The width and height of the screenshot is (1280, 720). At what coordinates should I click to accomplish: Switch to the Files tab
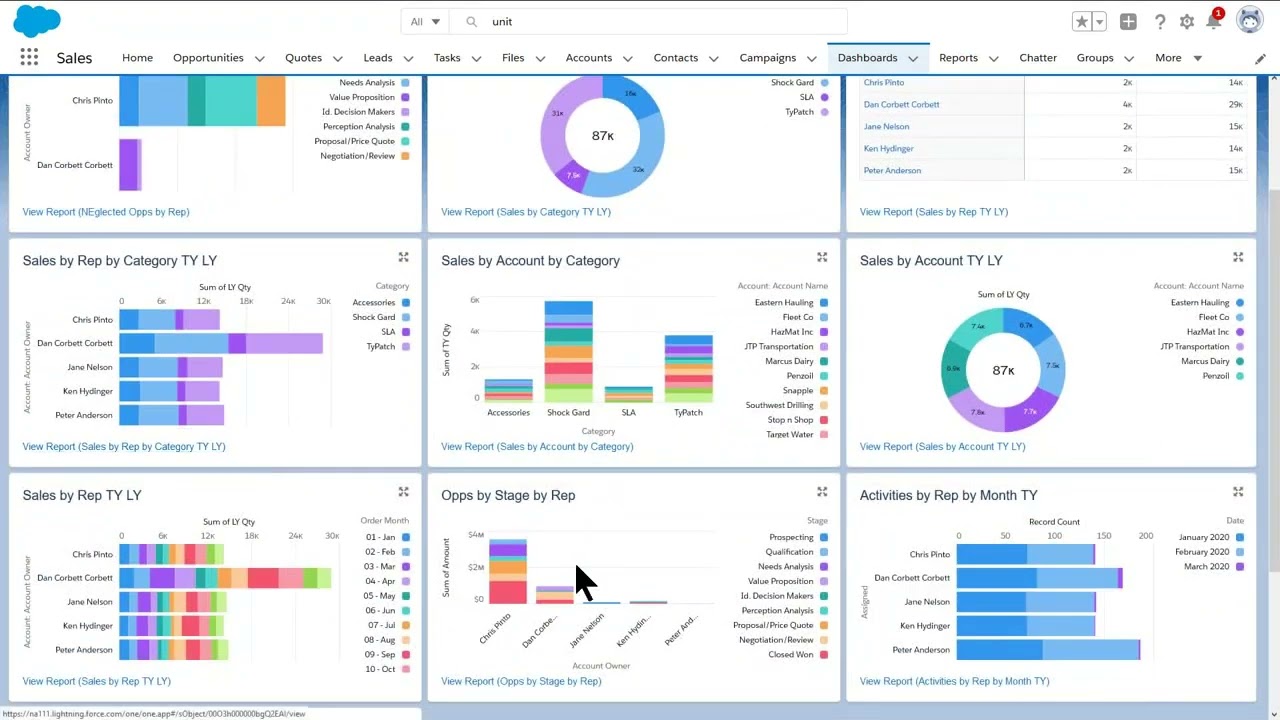[x=513, y=58]
